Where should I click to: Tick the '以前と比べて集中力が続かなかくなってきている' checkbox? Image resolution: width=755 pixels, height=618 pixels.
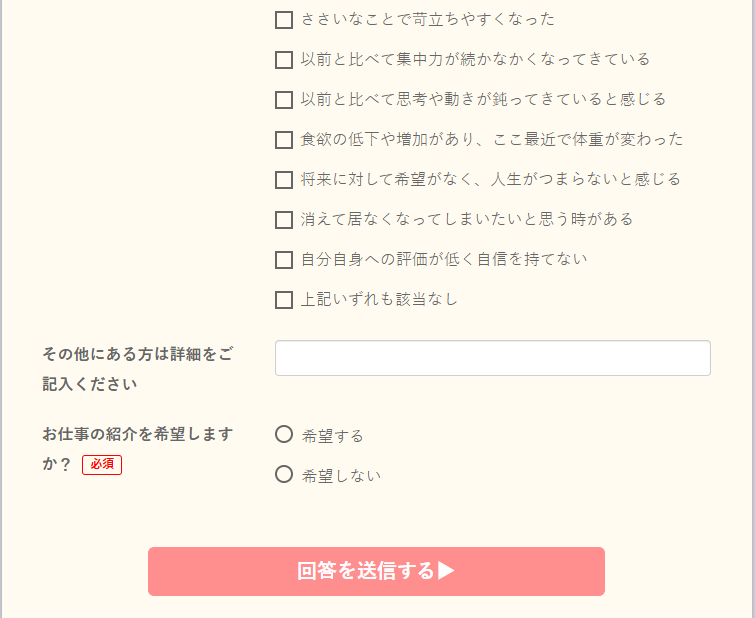284,60
